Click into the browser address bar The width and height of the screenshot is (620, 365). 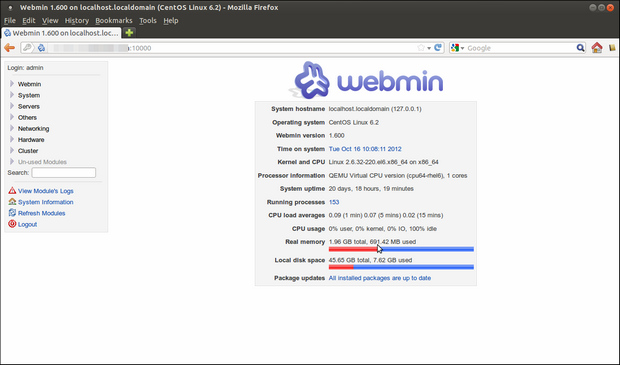231,48
